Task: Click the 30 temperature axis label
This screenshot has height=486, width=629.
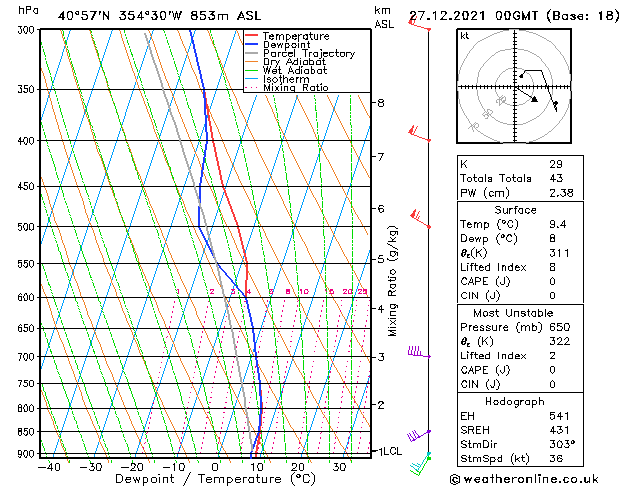Action: [339, 467]
